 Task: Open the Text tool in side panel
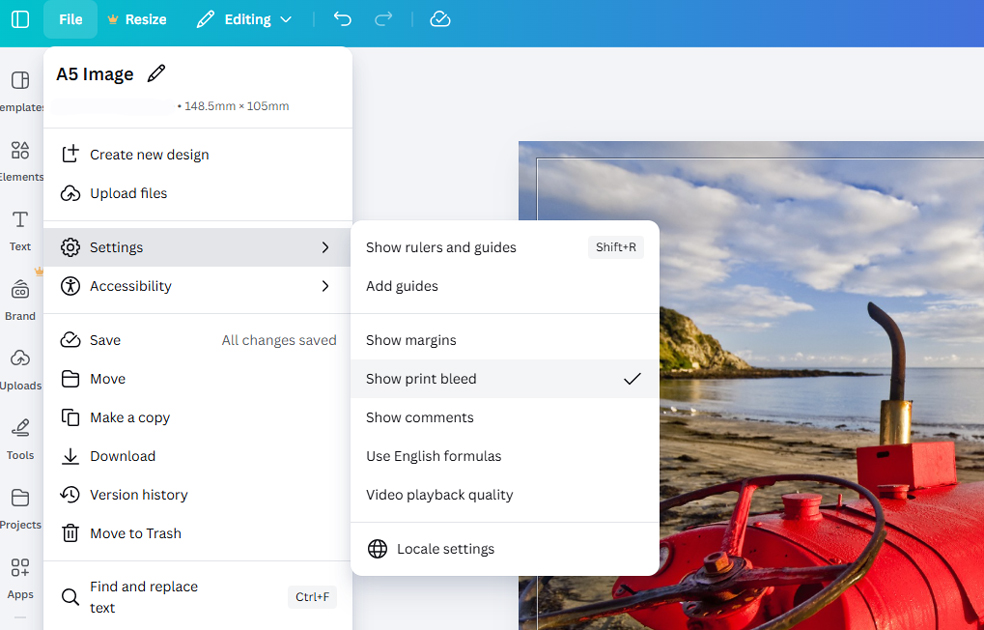pyautogui.click(x=20, y=230)
